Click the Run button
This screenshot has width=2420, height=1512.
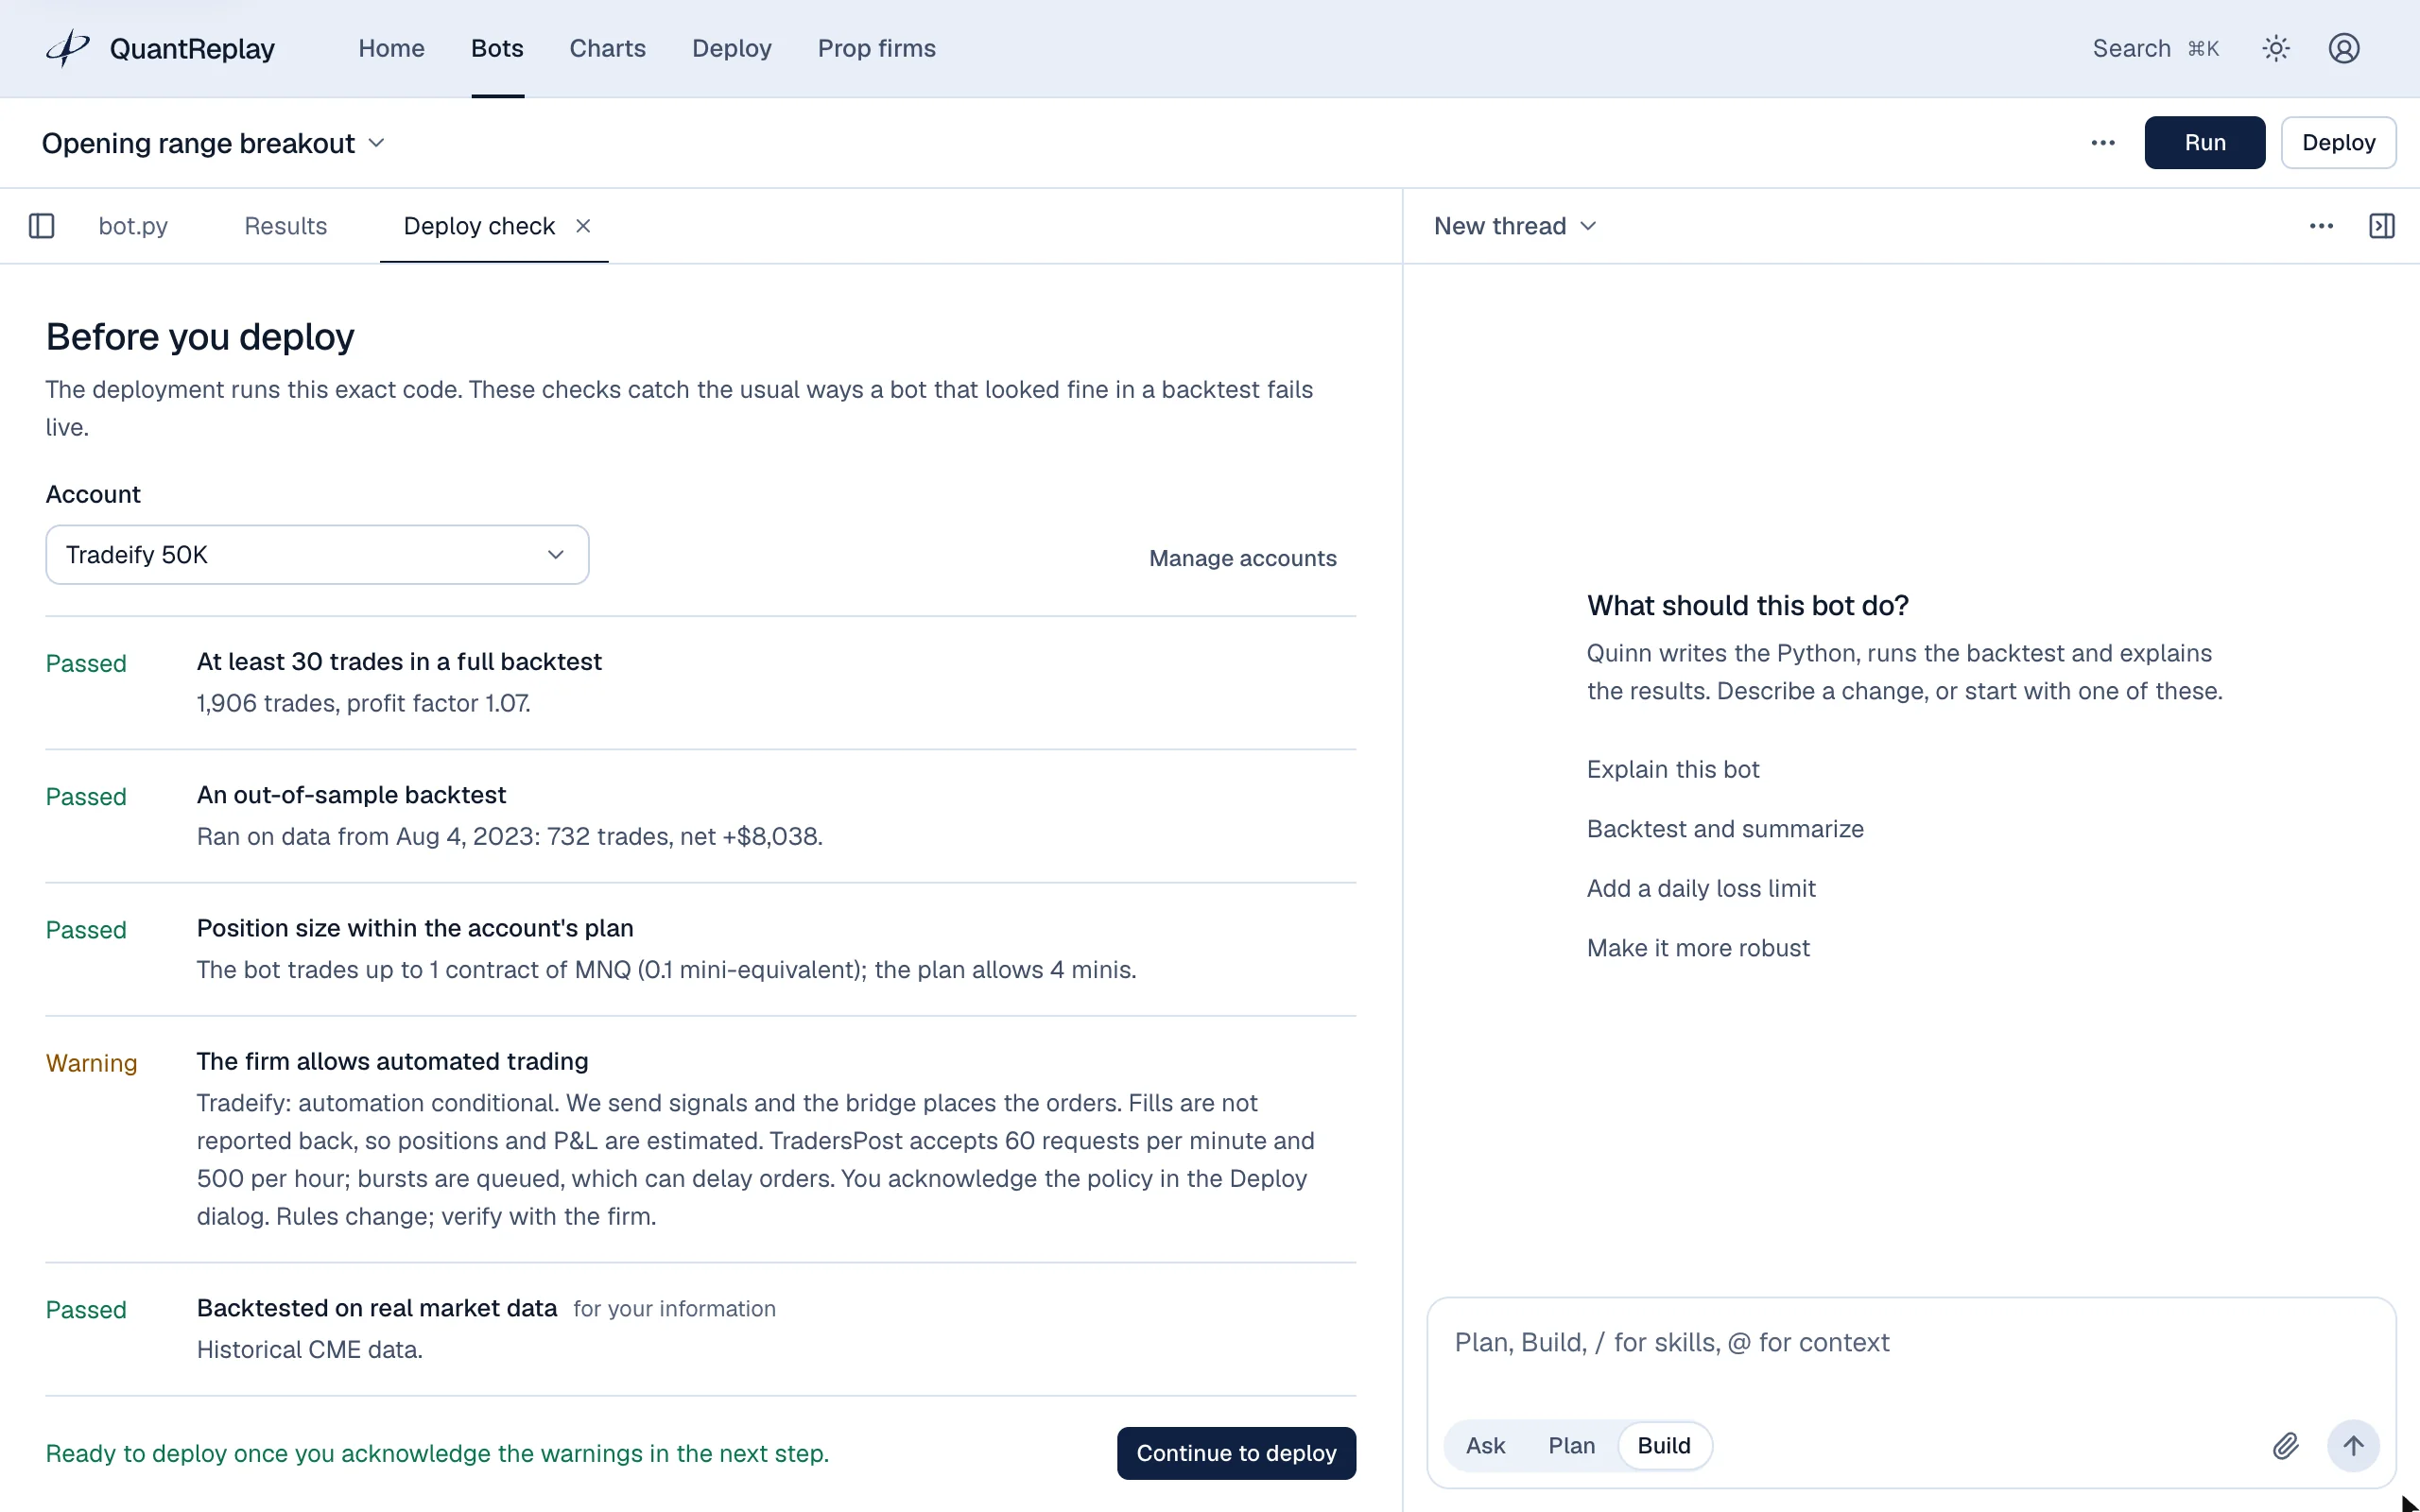[x=2204, y=143]
